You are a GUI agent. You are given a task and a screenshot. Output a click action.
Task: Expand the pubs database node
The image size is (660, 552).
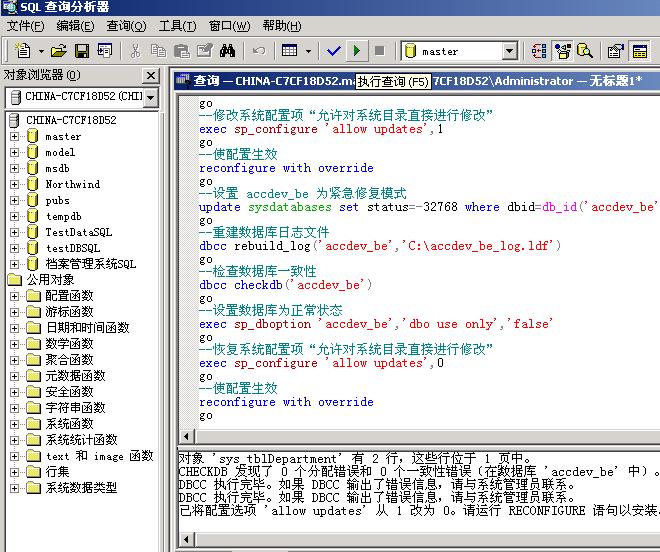tap(14, 200)
